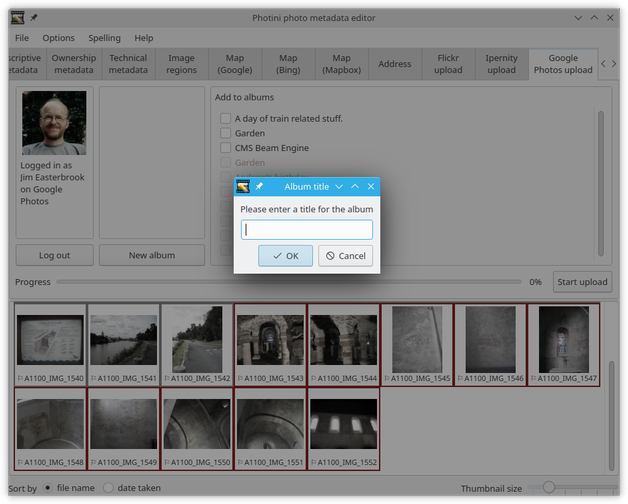Screen dimensions: 628x504
Task: Click the 'Add to albums' heading
Action: [x=244, y=97]
